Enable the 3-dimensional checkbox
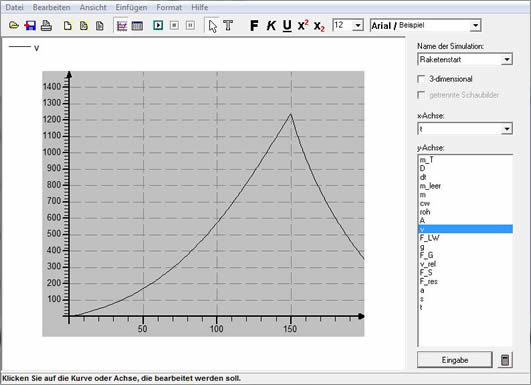531x385 pixels. pyautogui.click(x=421, y=79)
